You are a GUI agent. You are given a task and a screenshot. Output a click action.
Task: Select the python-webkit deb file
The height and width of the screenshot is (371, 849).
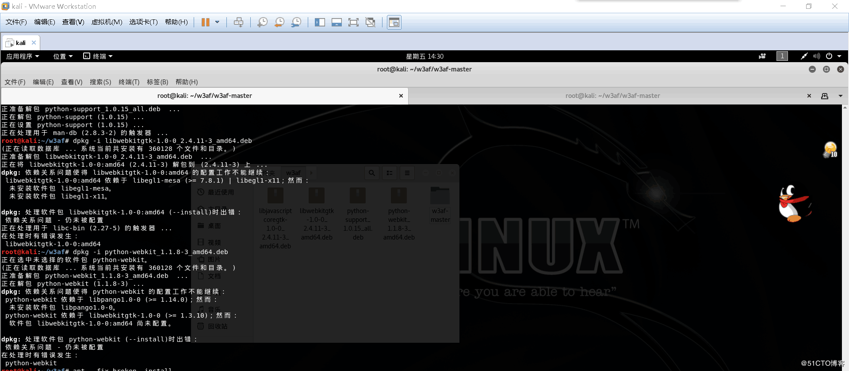[399, 213]
